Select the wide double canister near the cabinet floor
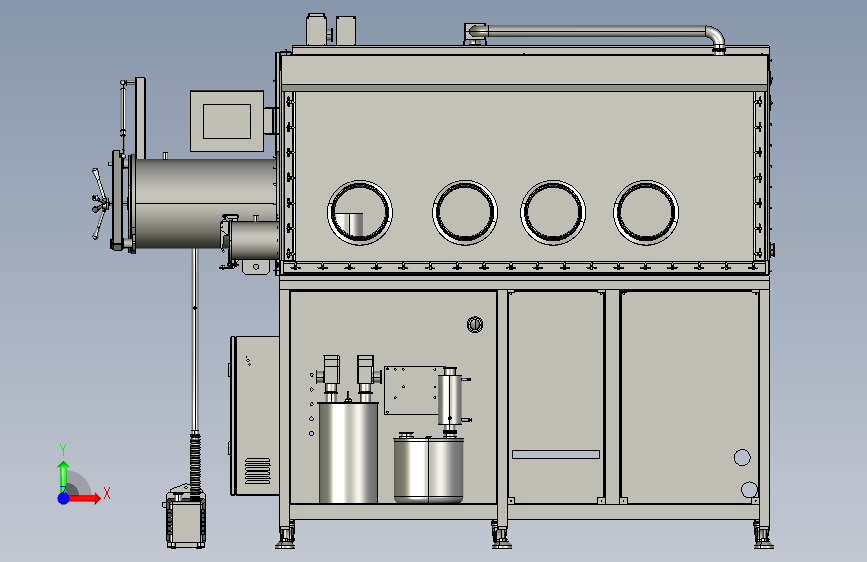This screenshot has height=562, width=867. 429,470
